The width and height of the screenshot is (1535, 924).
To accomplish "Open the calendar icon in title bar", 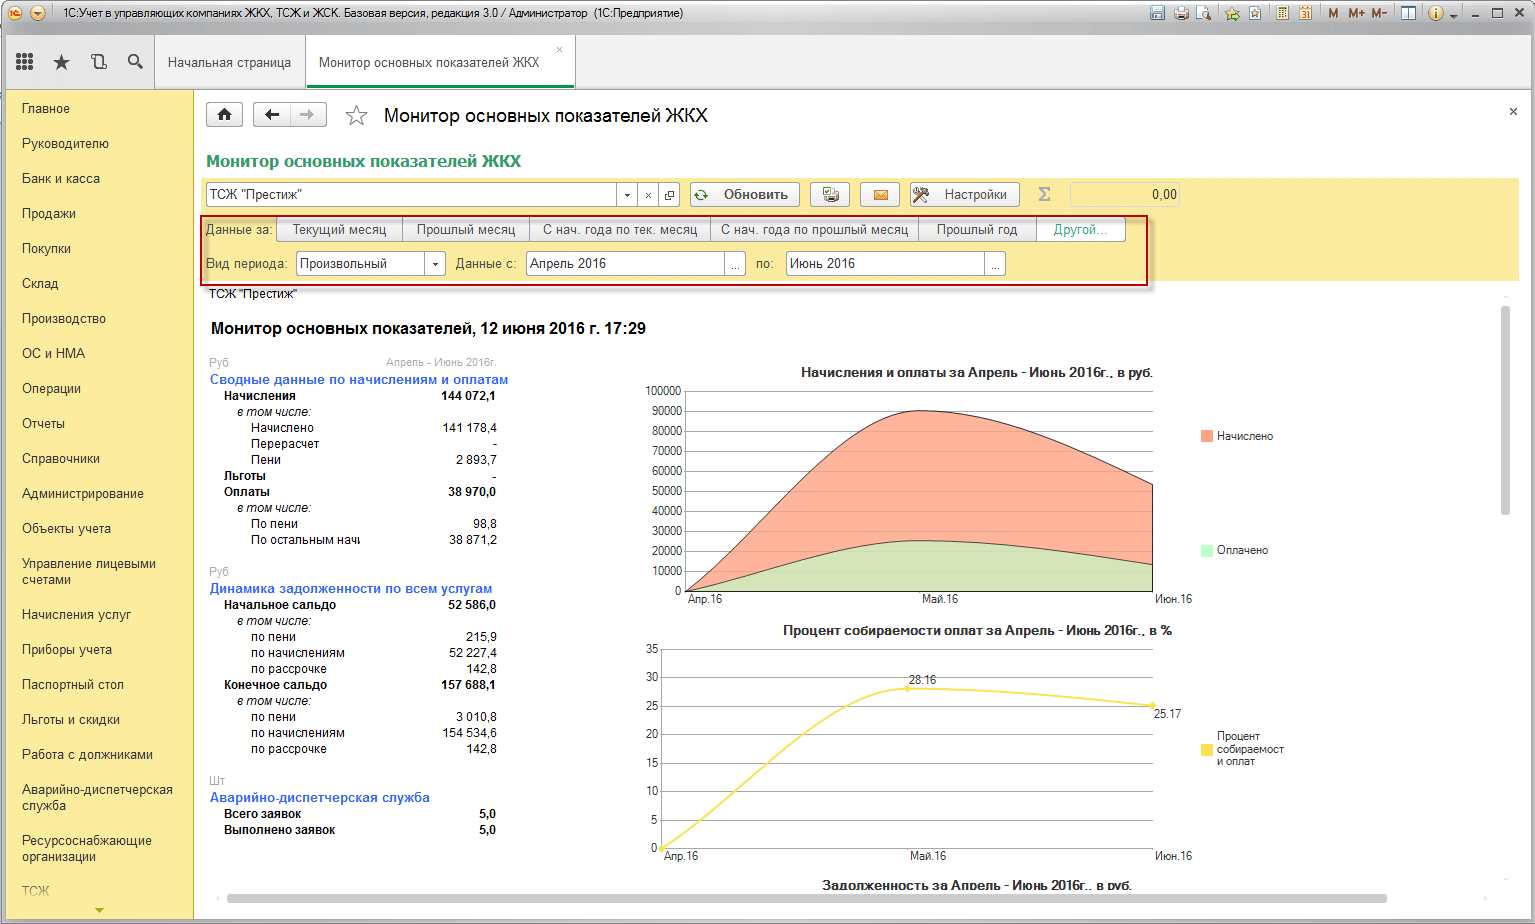I will point(1305,13).
